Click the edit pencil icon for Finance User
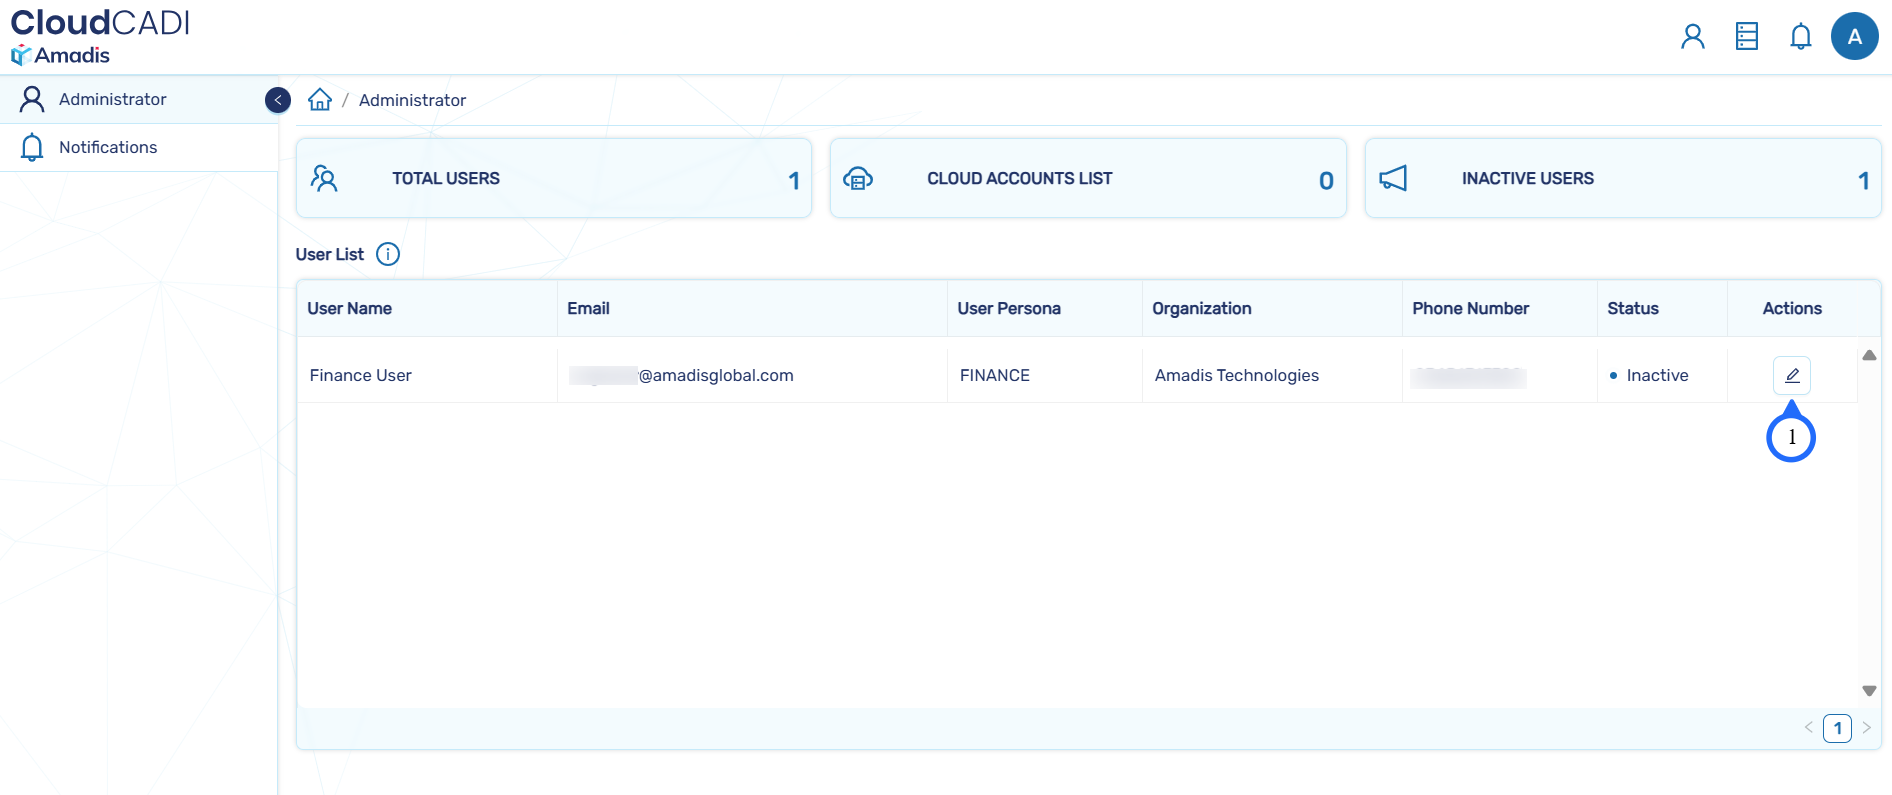1892x795 pixels. (1791, 375)
